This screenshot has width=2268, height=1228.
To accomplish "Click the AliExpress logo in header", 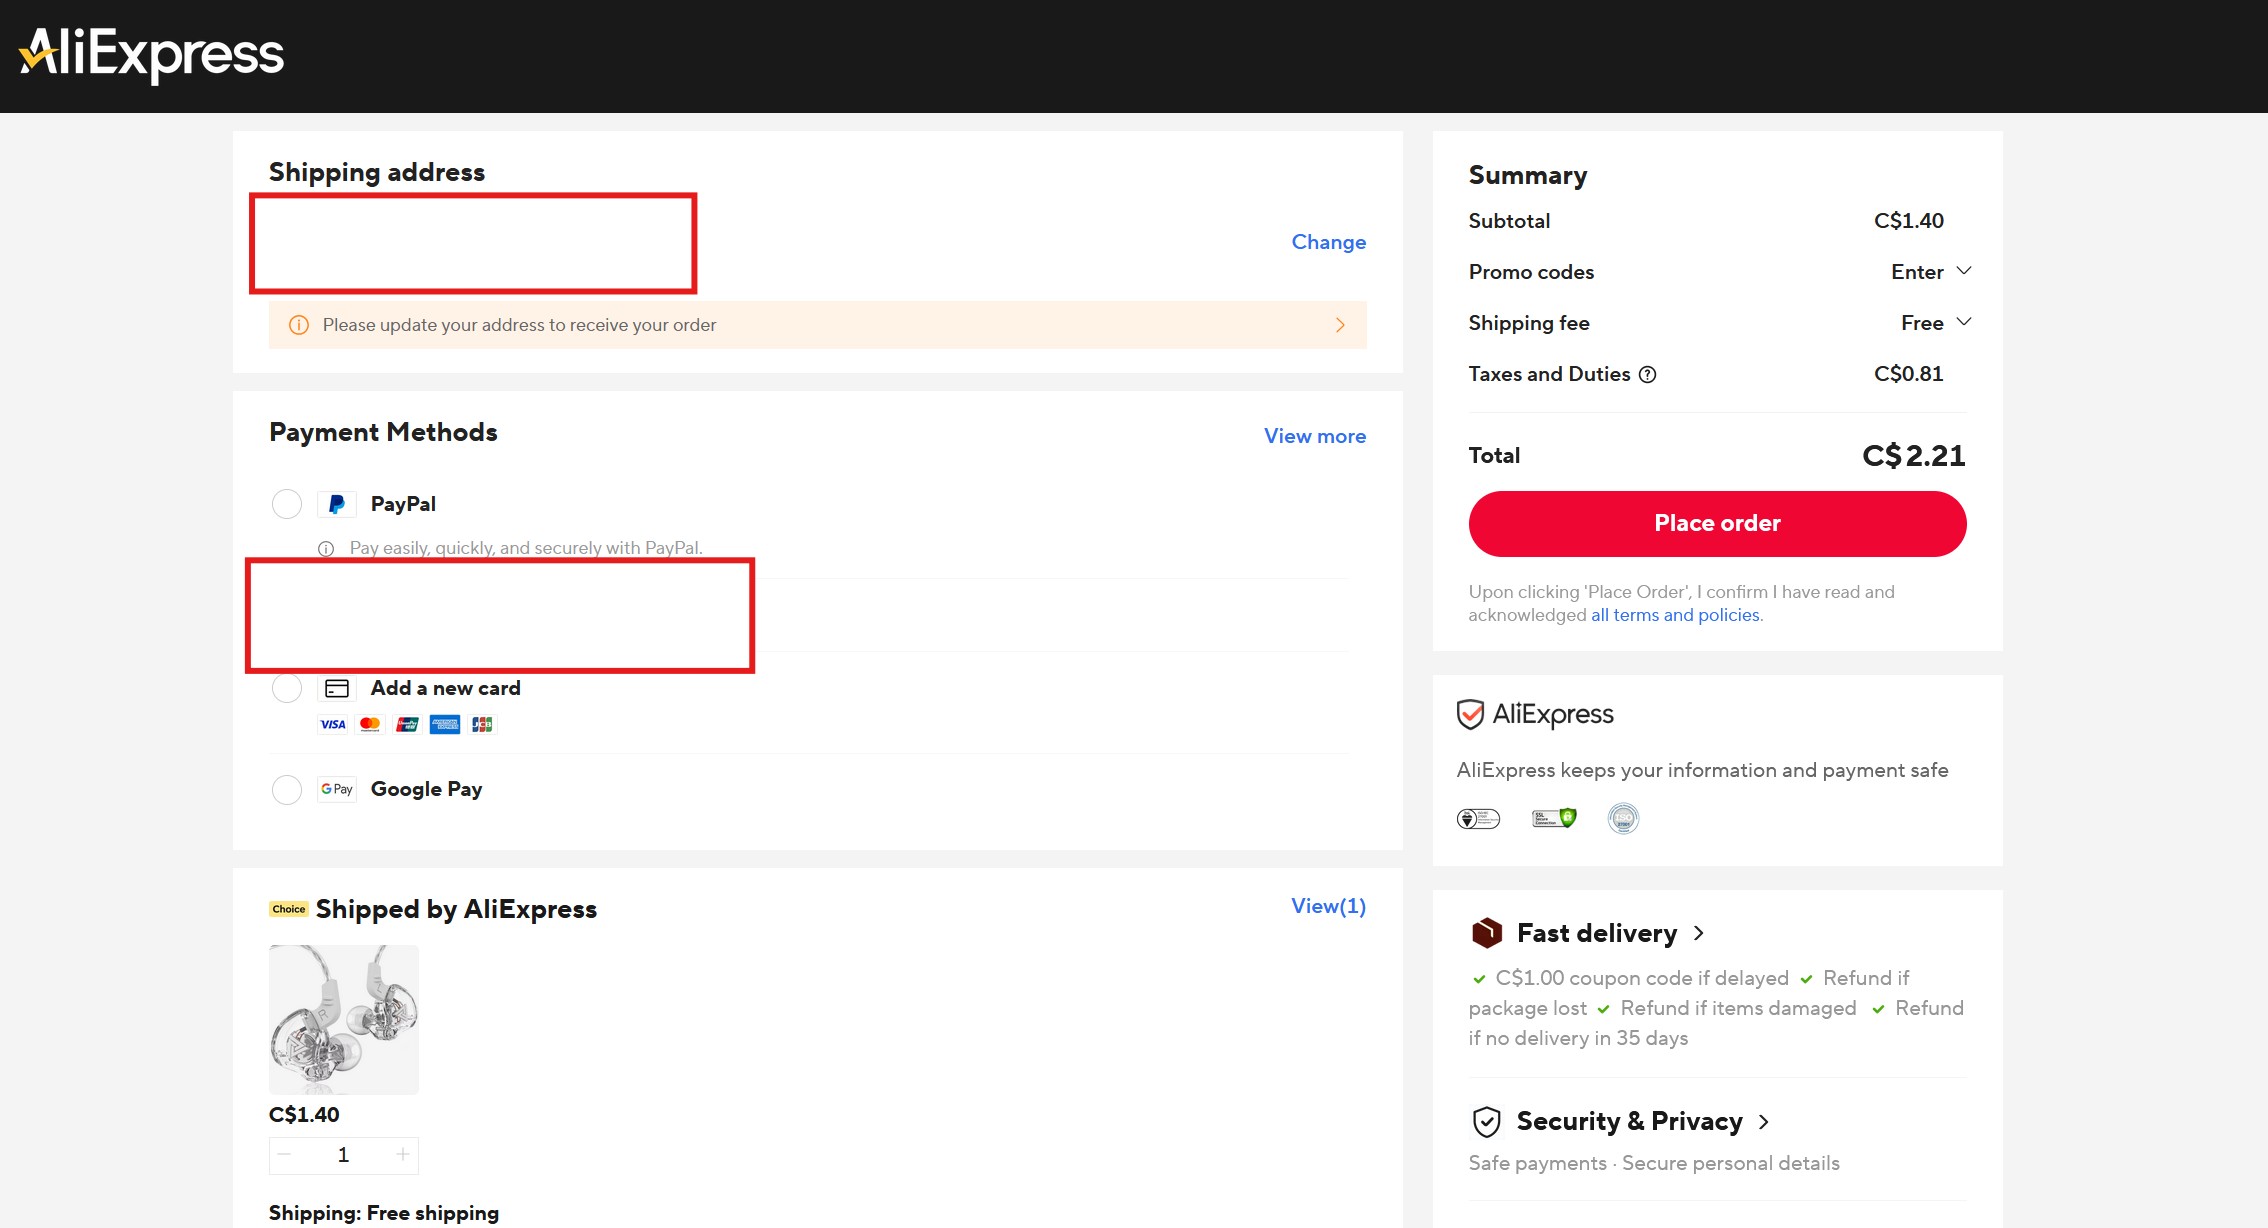I will pyautogui.click(x=151, y=55).
